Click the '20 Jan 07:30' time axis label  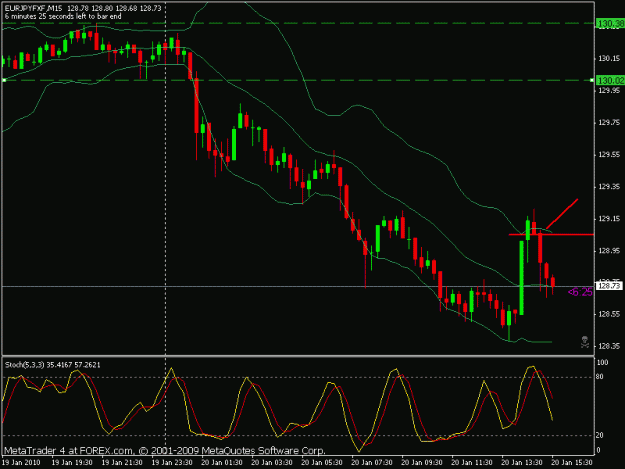click(371, 462)
